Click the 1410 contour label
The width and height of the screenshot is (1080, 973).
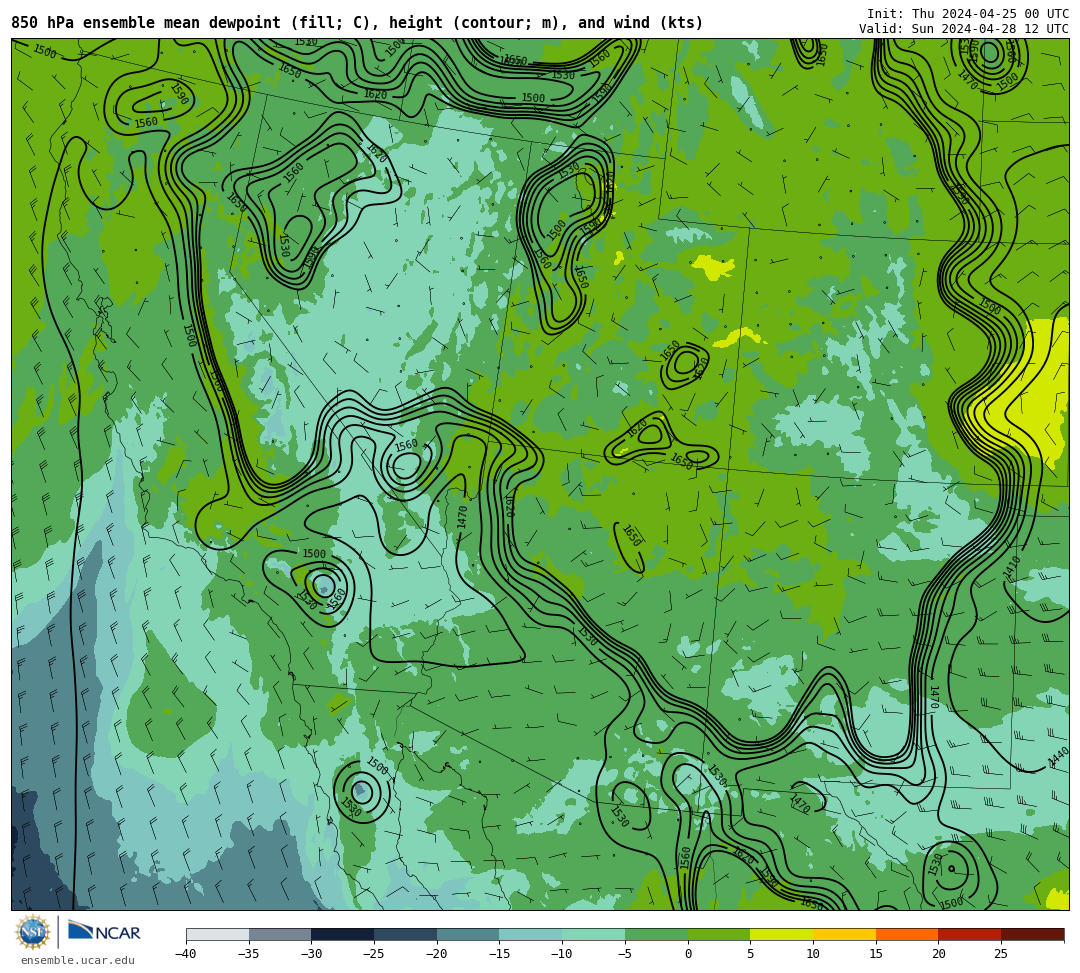(1011, 568)
